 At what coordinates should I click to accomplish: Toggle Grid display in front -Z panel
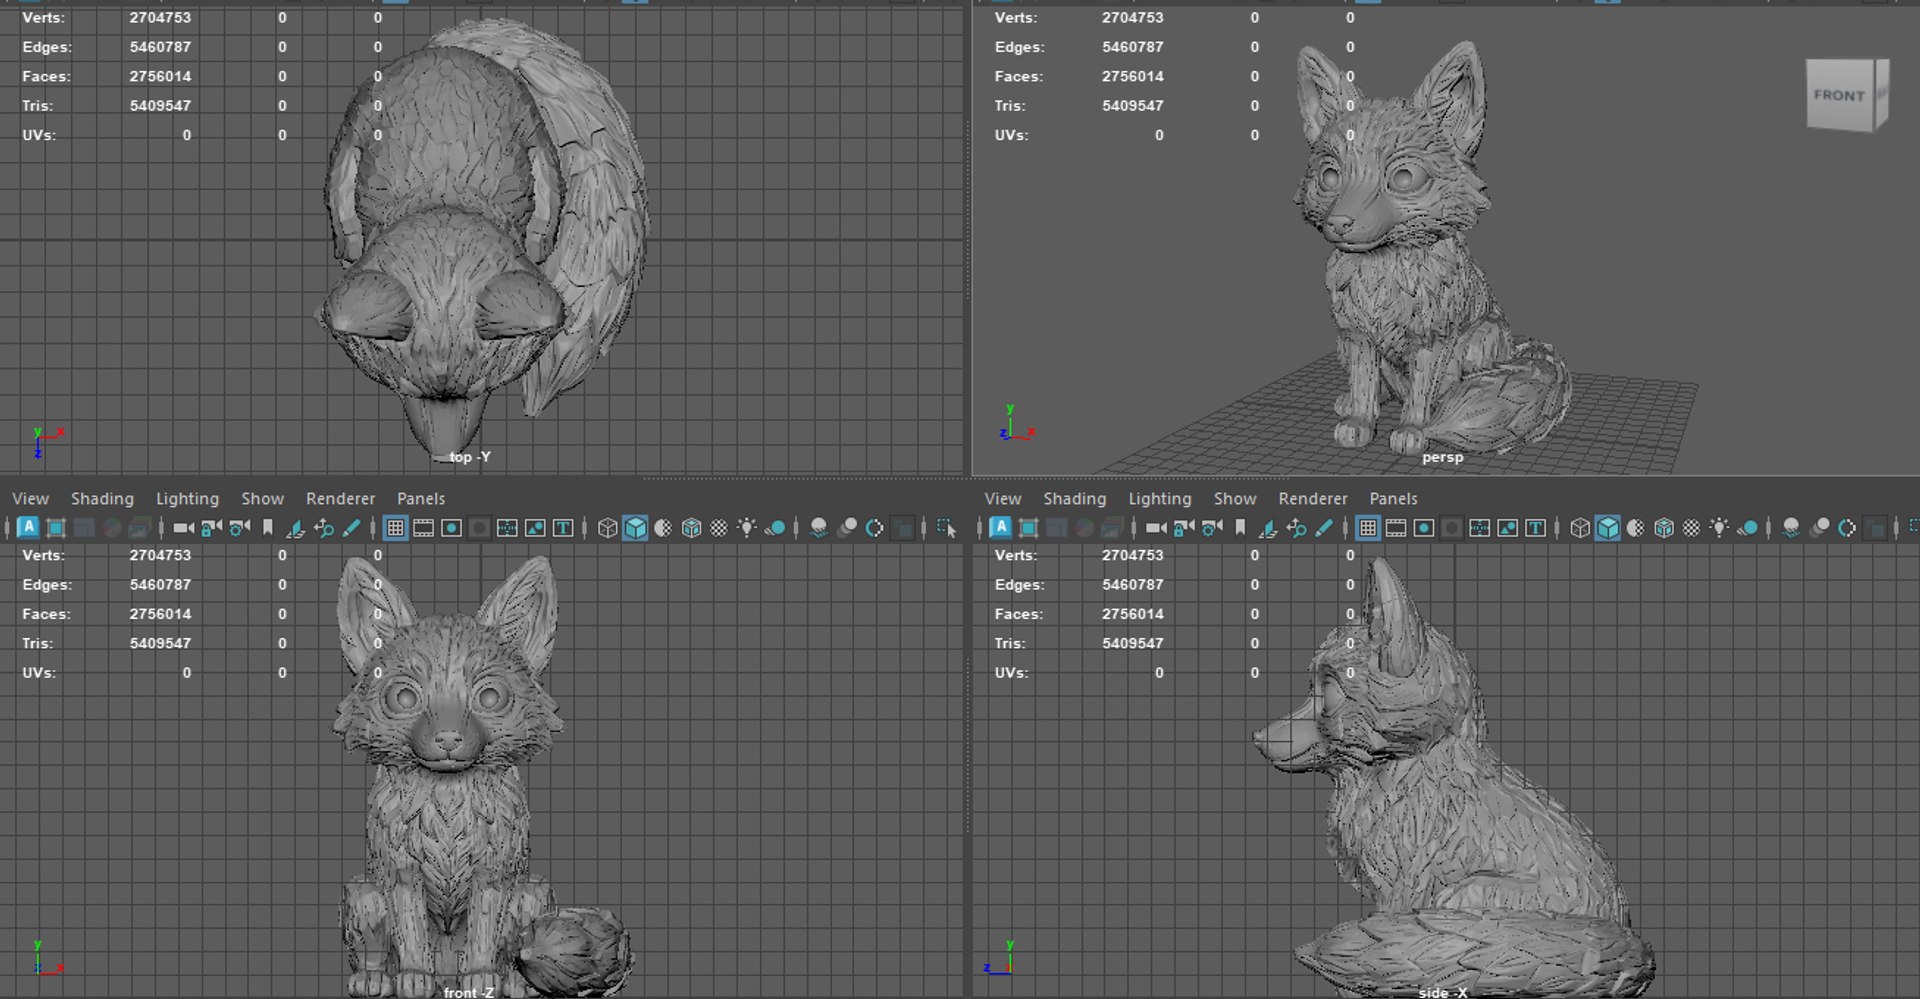pos(395,528)
